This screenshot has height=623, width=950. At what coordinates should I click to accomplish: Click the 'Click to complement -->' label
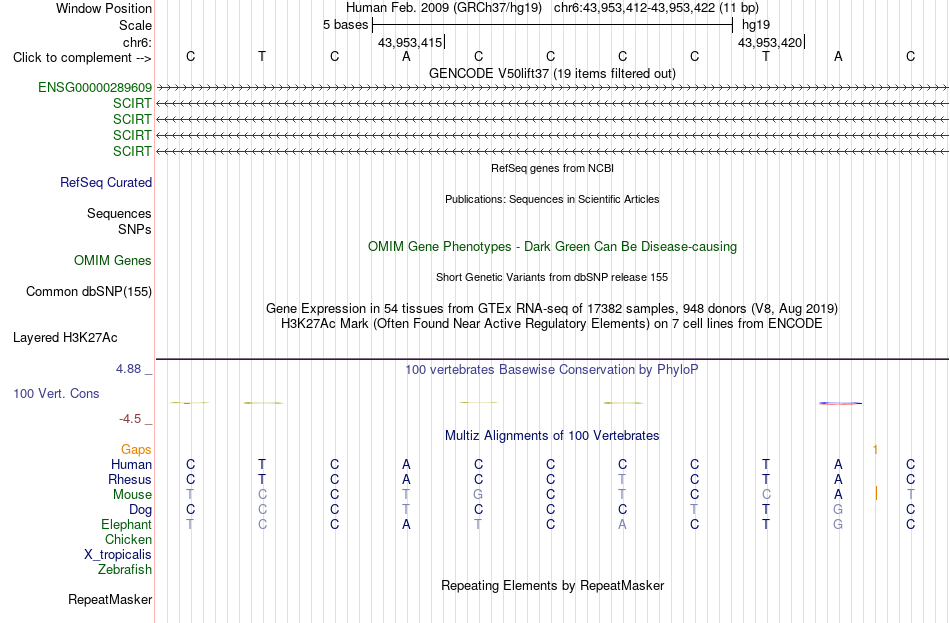point(82,58)
